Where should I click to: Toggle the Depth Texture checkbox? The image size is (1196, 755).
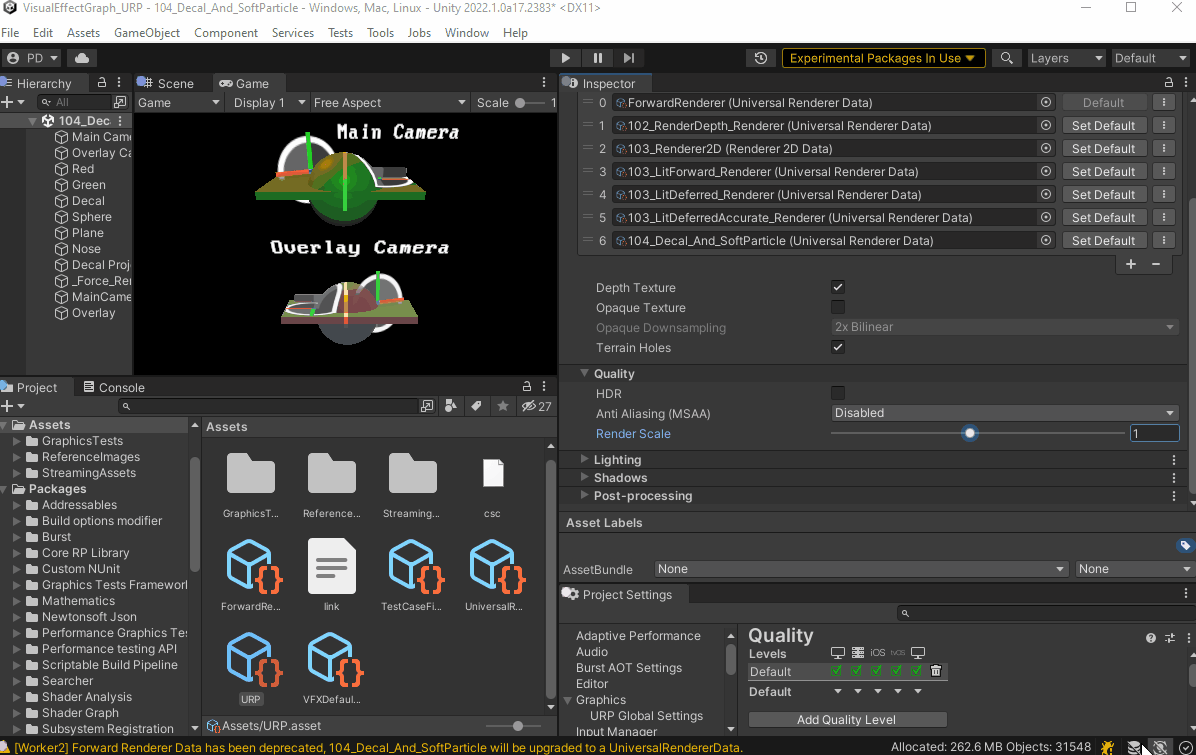[838, 288]
